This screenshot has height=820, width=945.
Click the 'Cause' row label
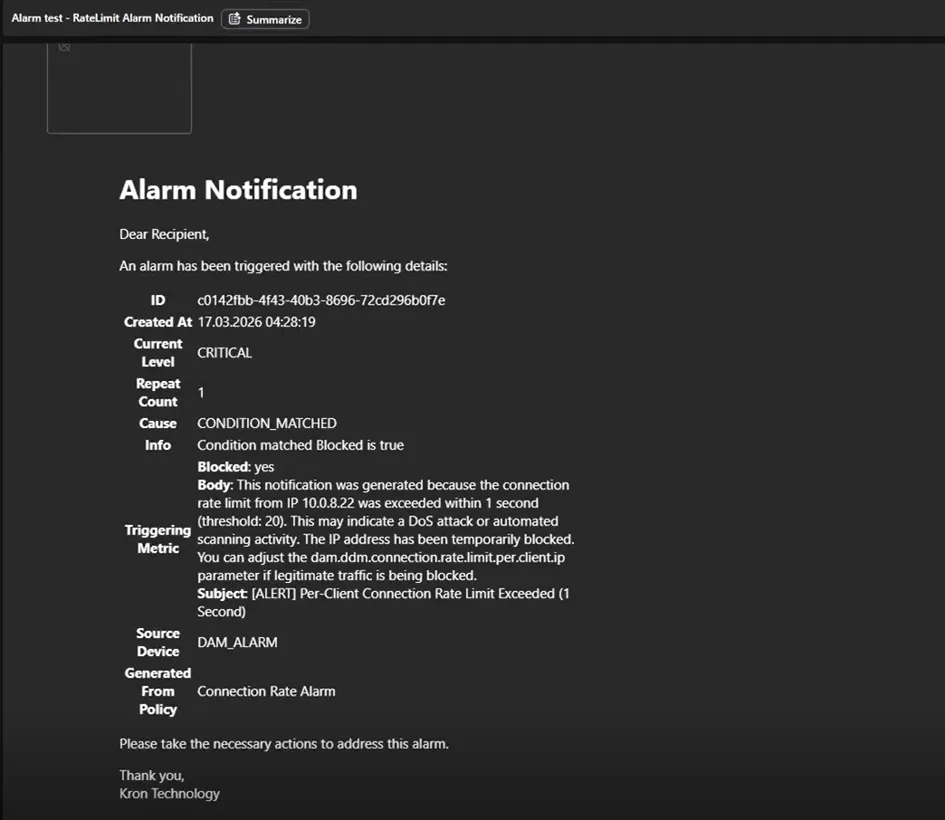coord(158,423)
